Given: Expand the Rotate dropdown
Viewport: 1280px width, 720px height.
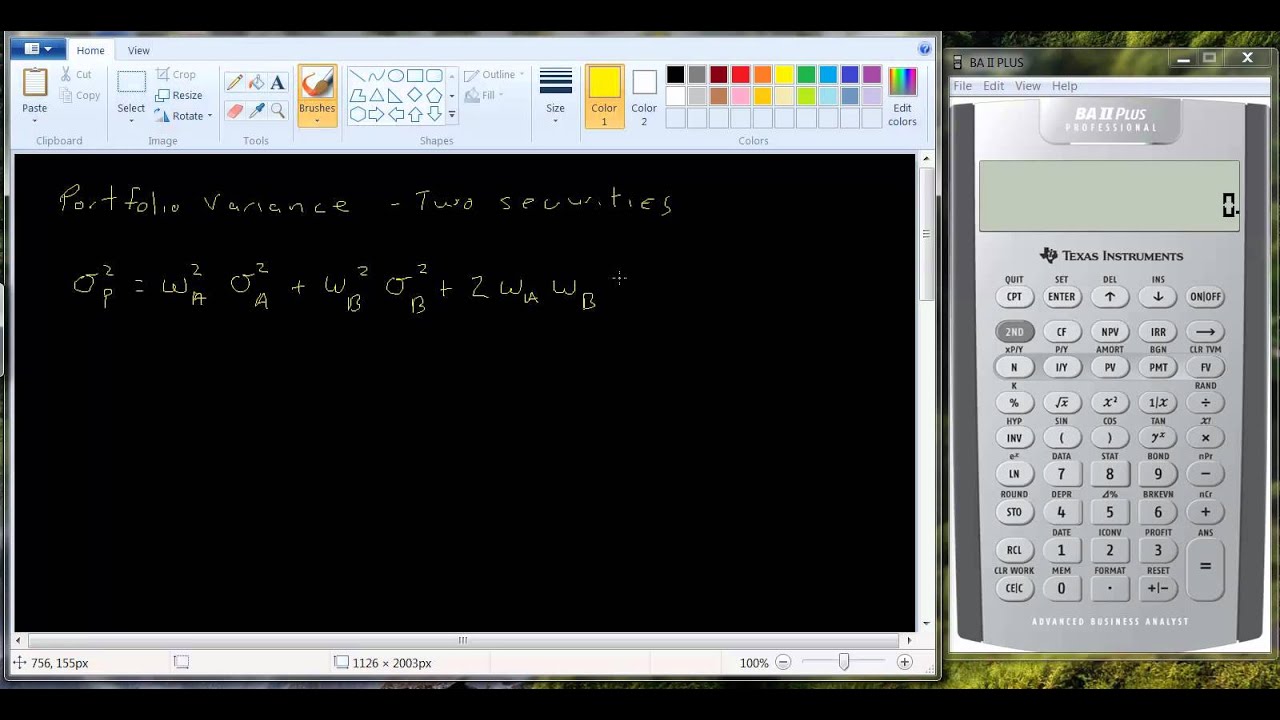Looking at the screenshot, I should click(x=184, y=116).
